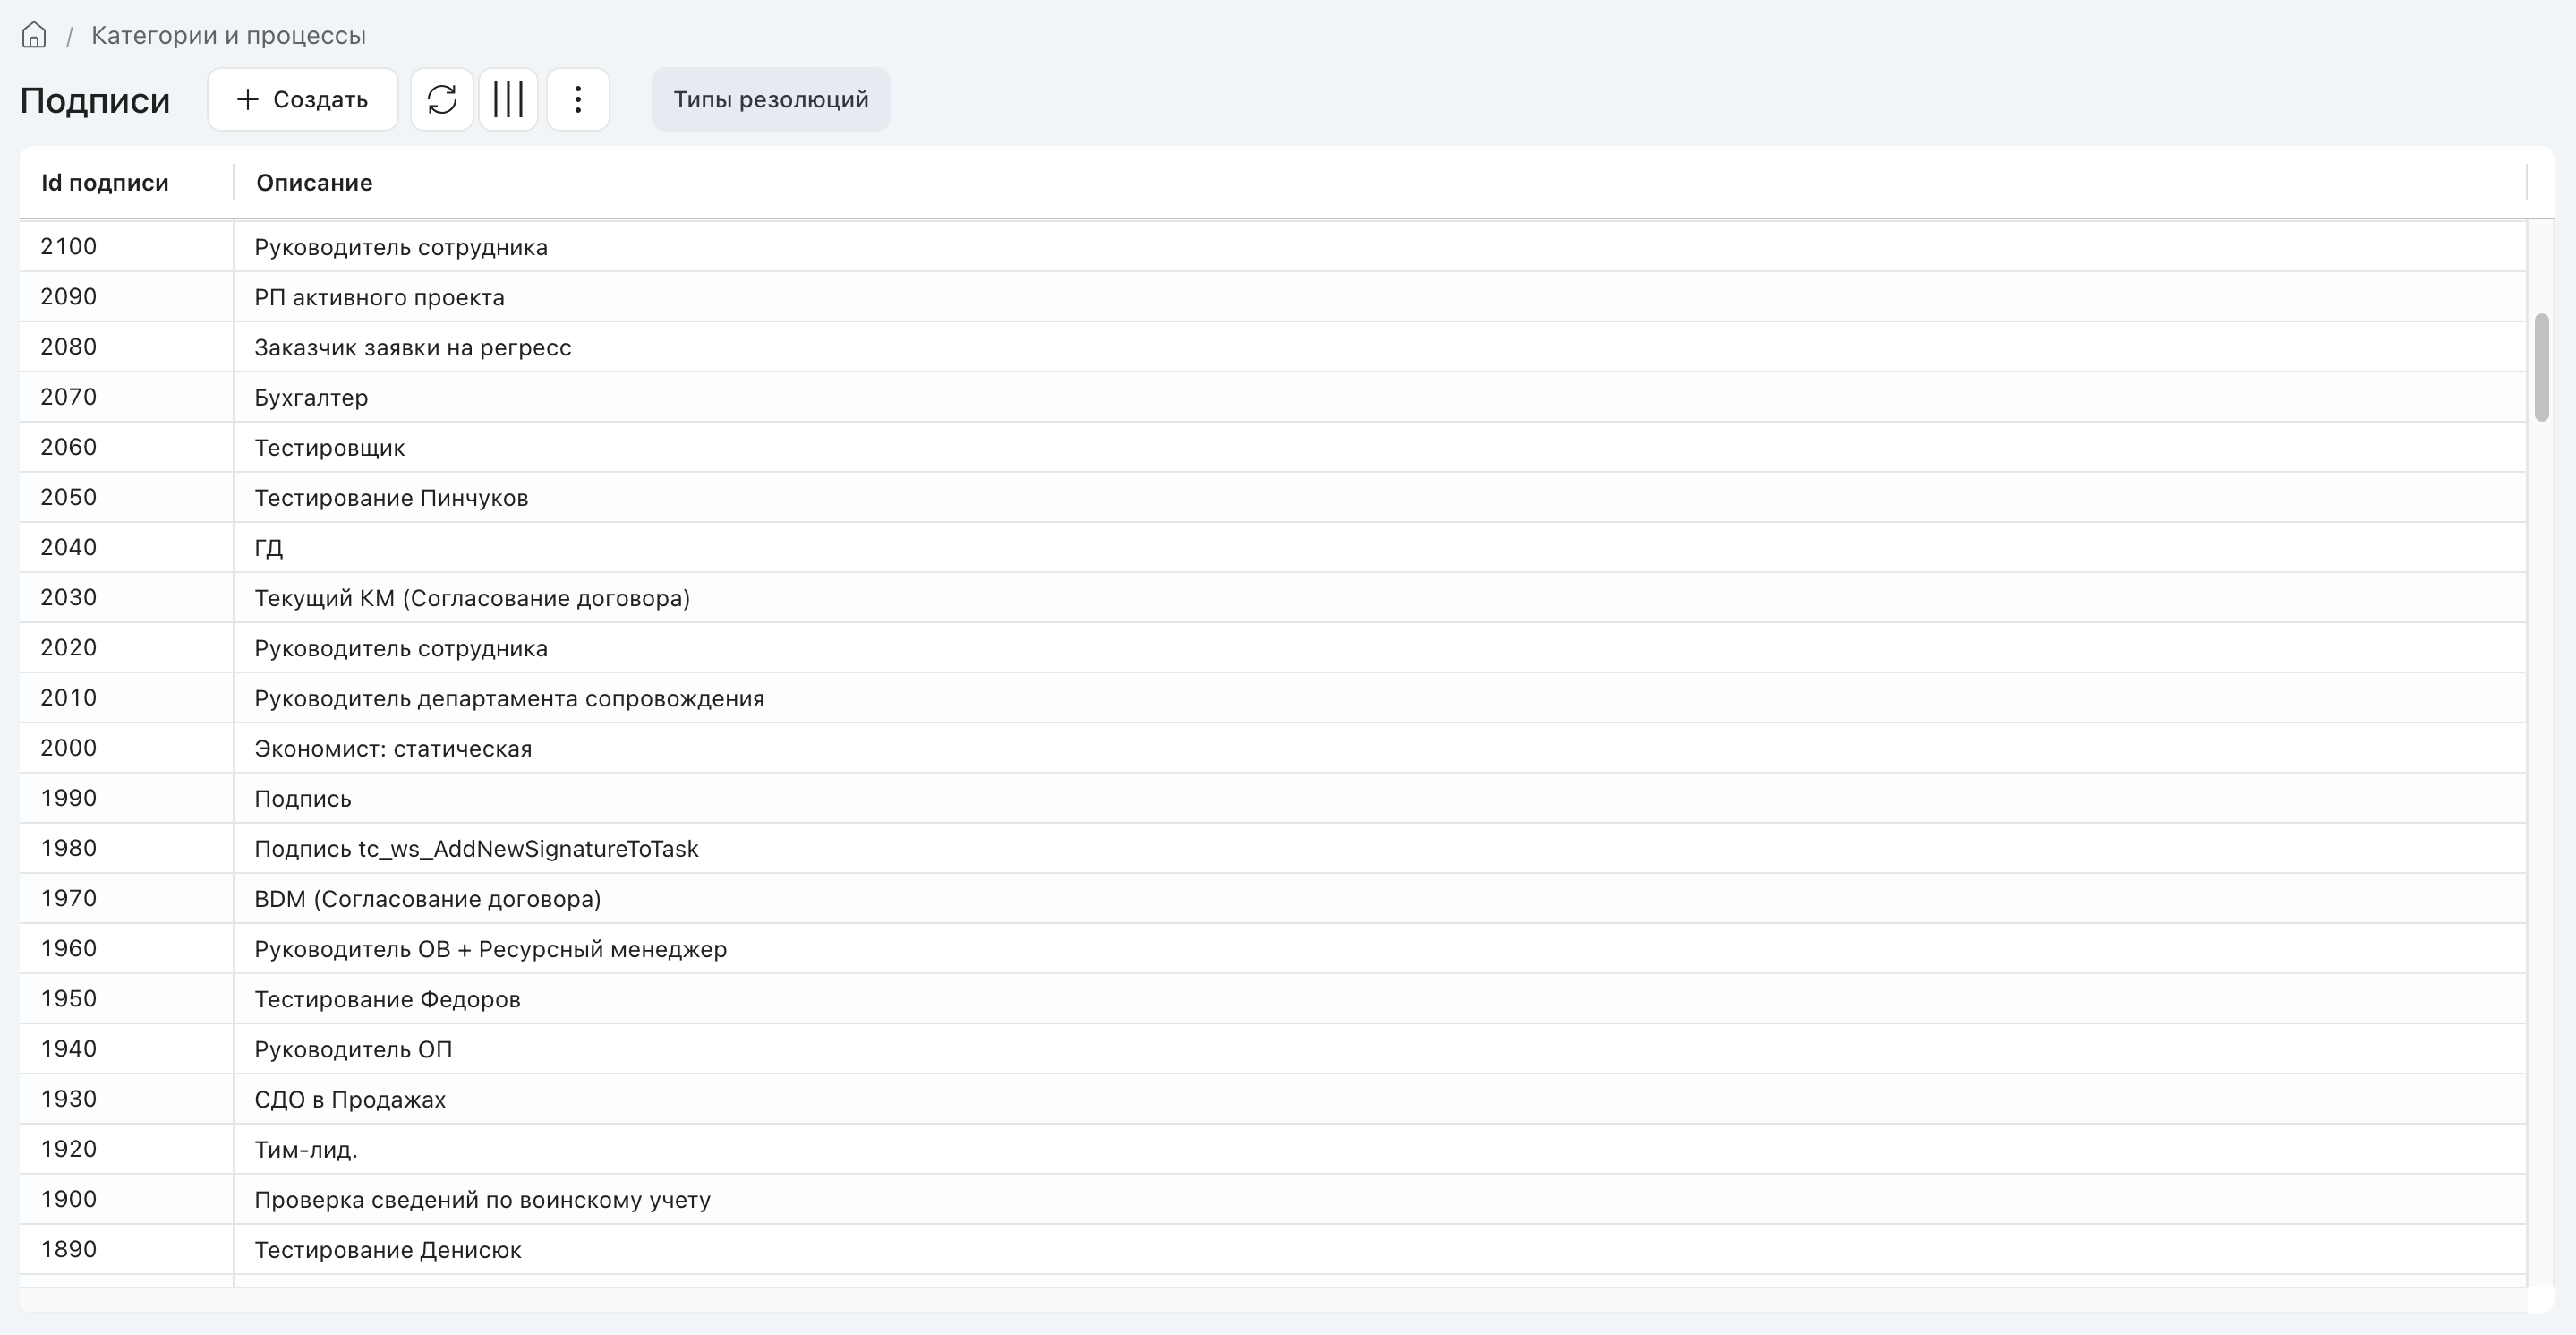Viewport: 2576px width, 1335px height.
Task: Click Id cell 1980
Action: point(126,848)
